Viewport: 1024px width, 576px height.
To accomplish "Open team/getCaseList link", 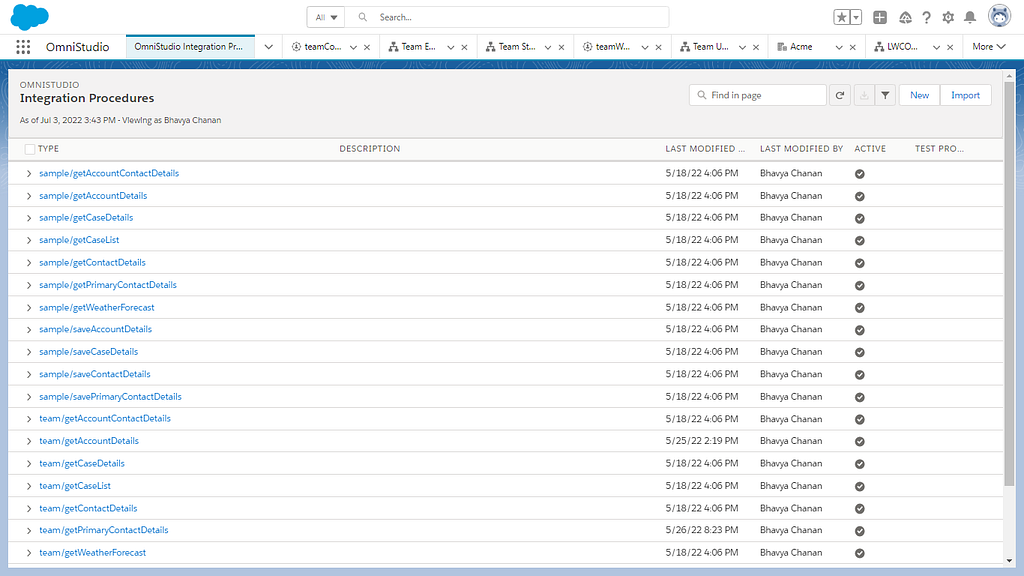I will (75, 486).
